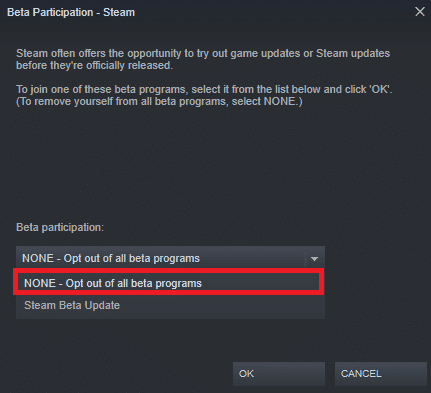Apply the beta choice by clicking OK
This screenshot has height=393, width=431.
[x=279, y=374]
